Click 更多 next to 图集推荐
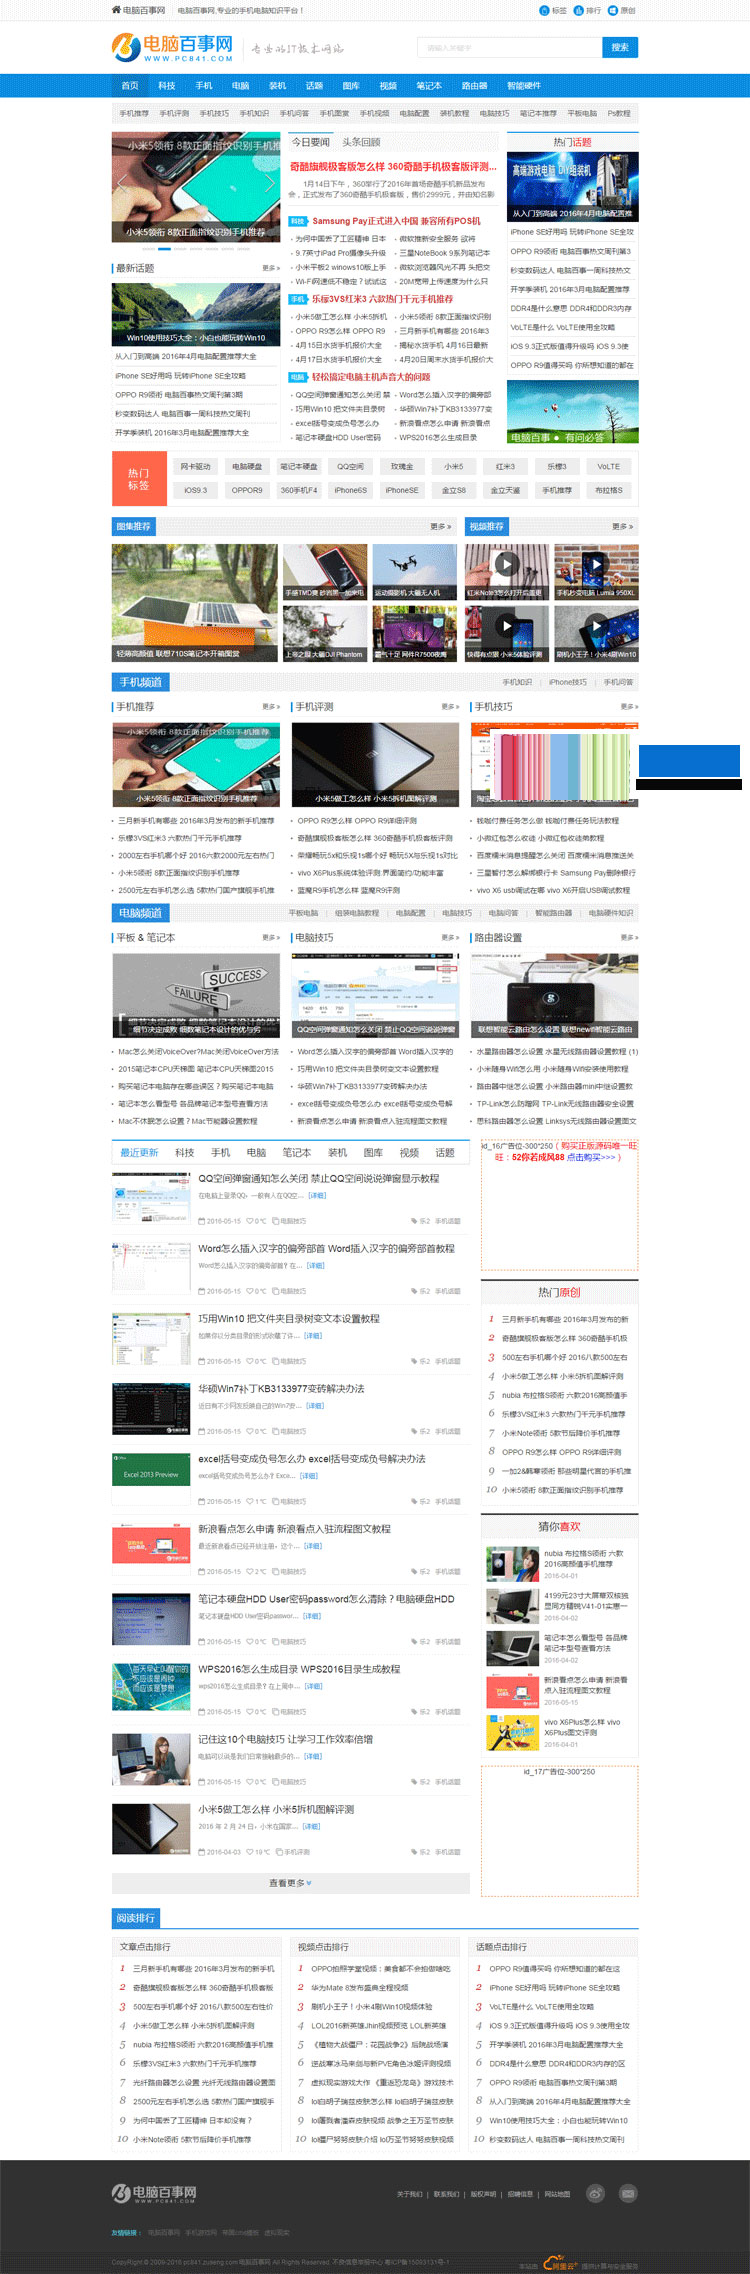 (x=441, y=526)
